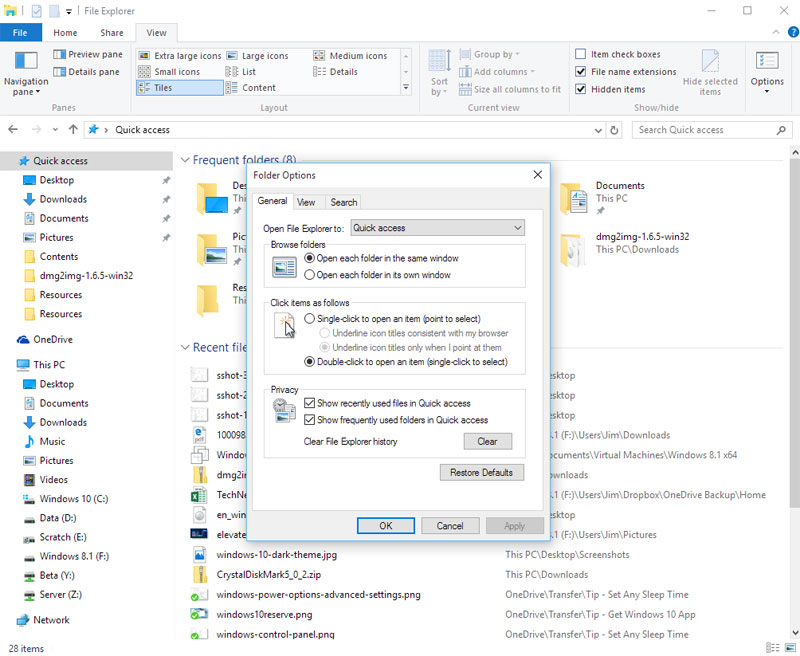The image size is (800, 656).
Task: Switch to the View tab in Folder Options
Action: (x=306, y=203)
